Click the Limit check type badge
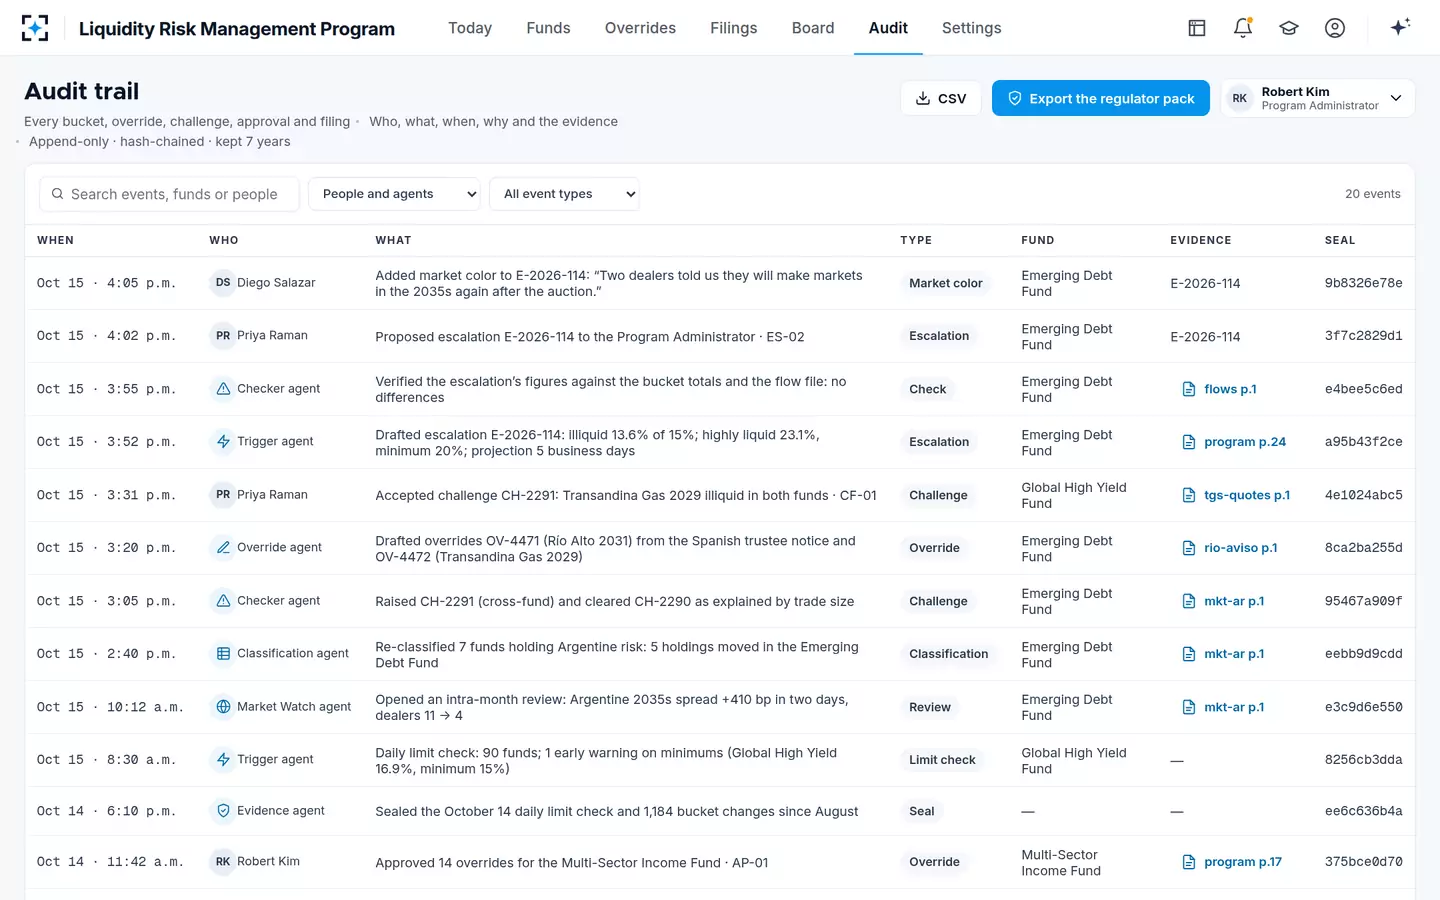The image size is (1440, 900). [942, 760]
